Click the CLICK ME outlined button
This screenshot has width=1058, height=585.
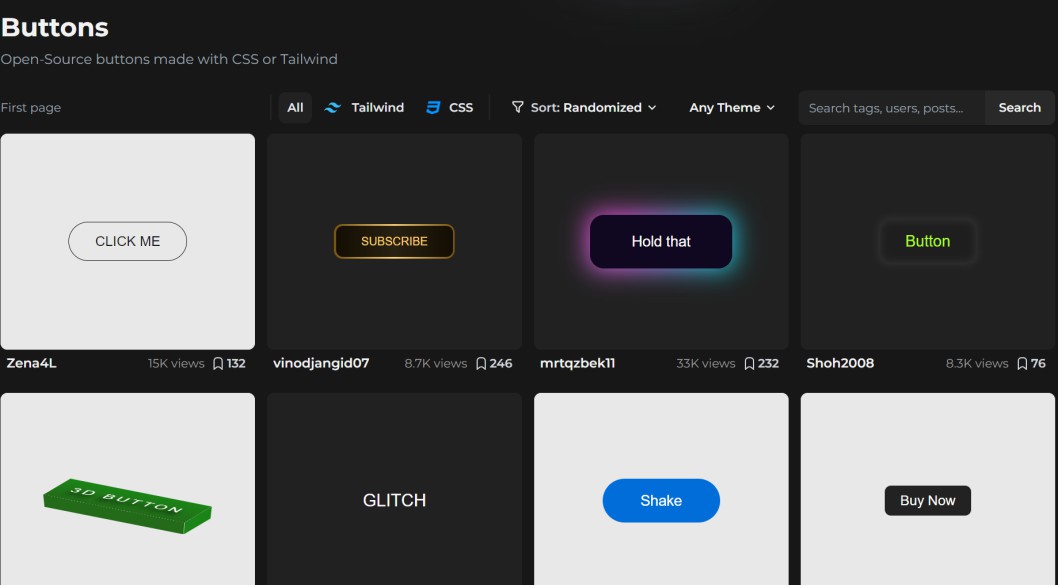(x=128, y=242)
